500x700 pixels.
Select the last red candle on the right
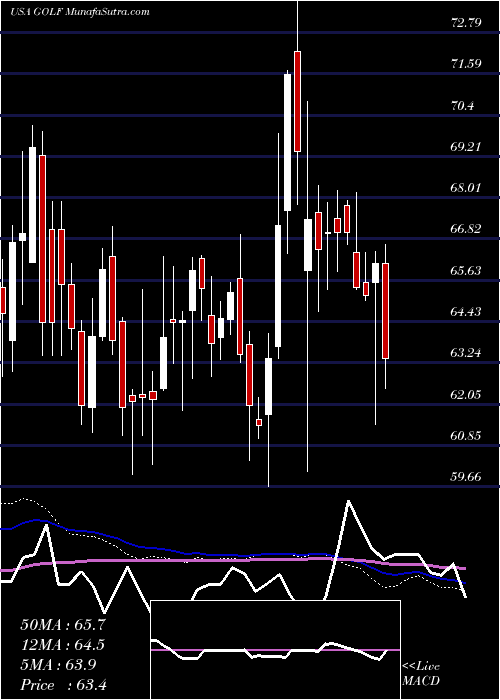[x=386, y=311]
